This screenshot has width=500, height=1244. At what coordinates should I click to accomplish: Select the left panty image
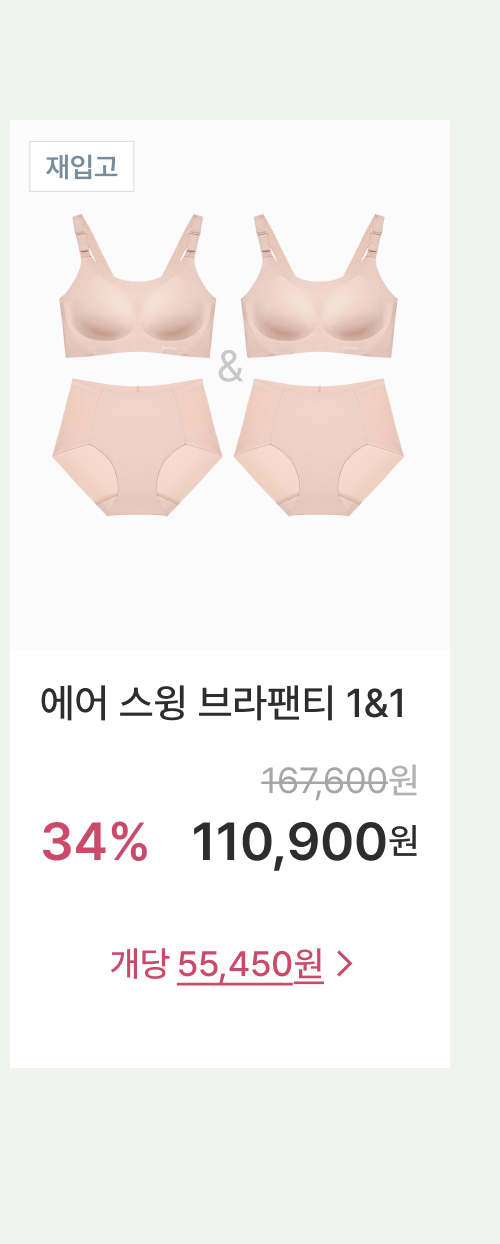137,447
